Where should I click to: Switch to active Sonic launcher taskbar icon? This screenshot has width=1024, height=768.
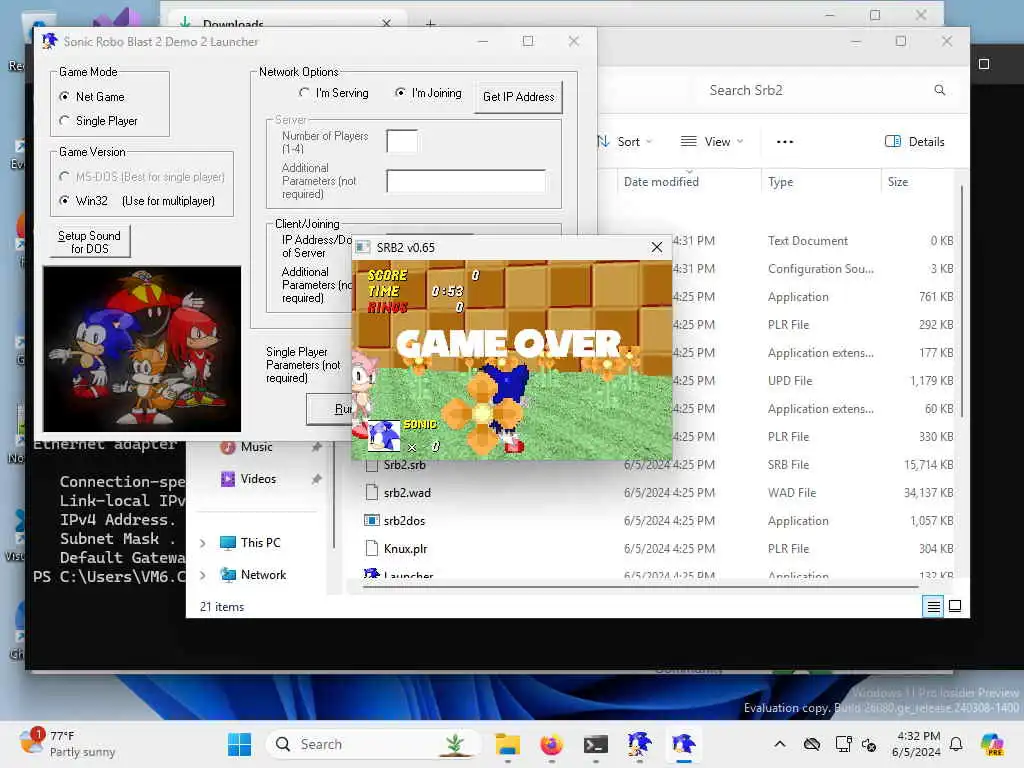683,744
